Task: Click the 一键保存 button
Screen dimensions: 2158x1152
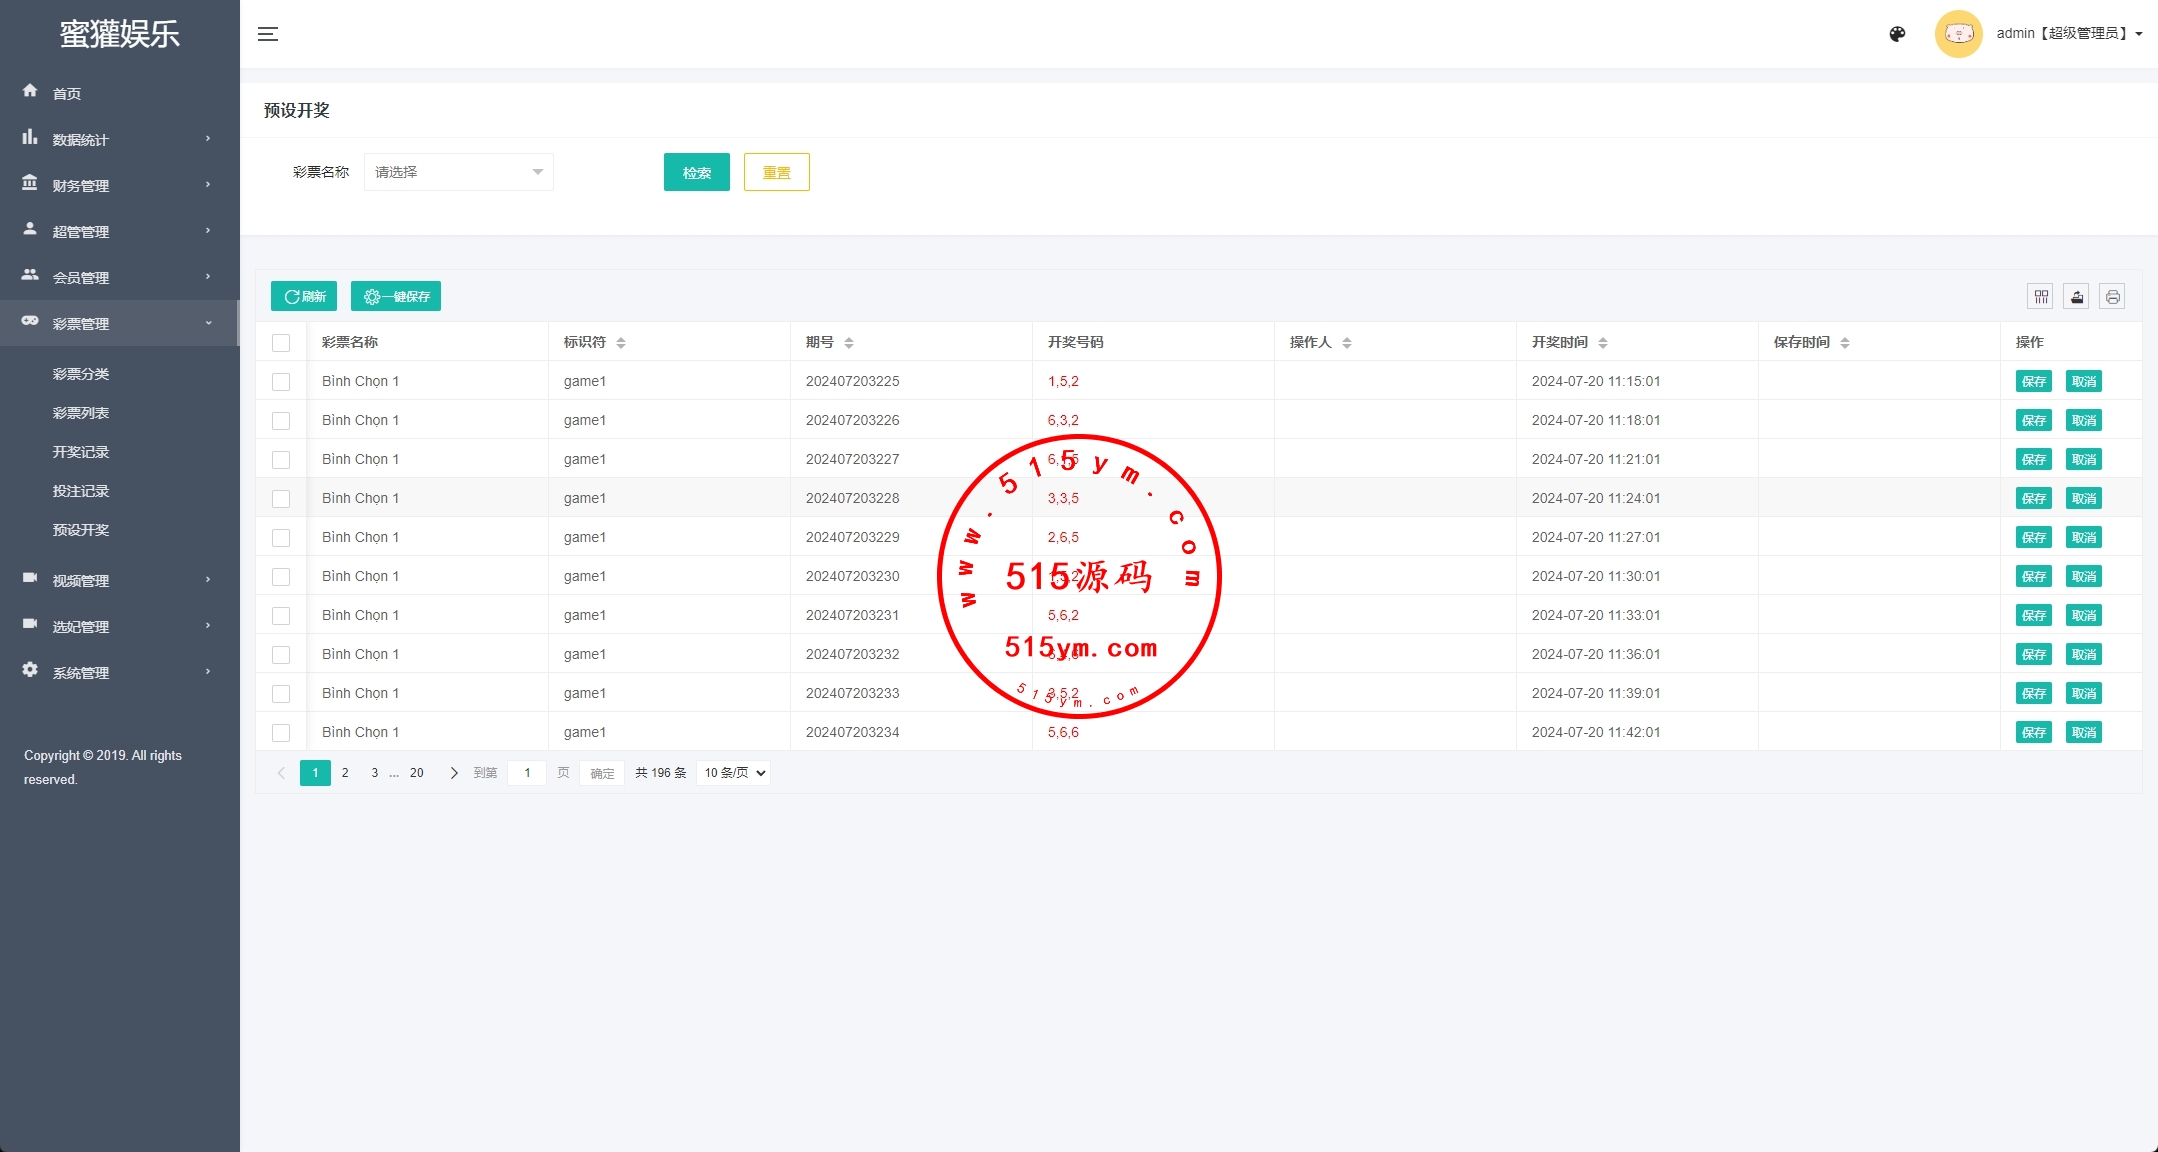Action: click(x=396, y=297)
